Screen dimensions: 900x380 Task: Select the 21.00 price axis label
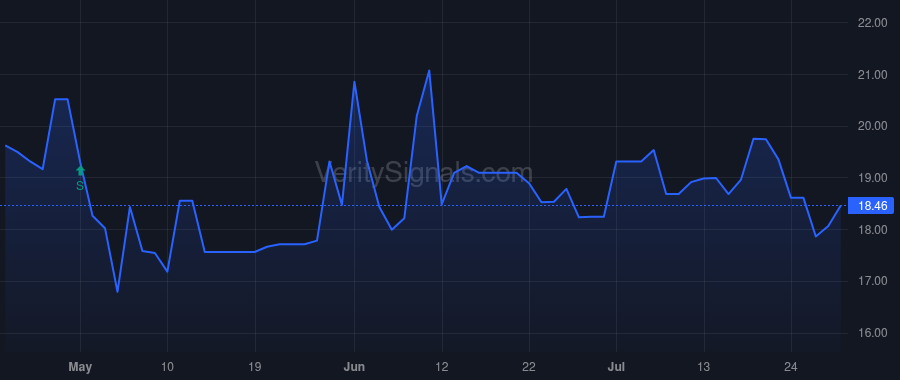872,75
